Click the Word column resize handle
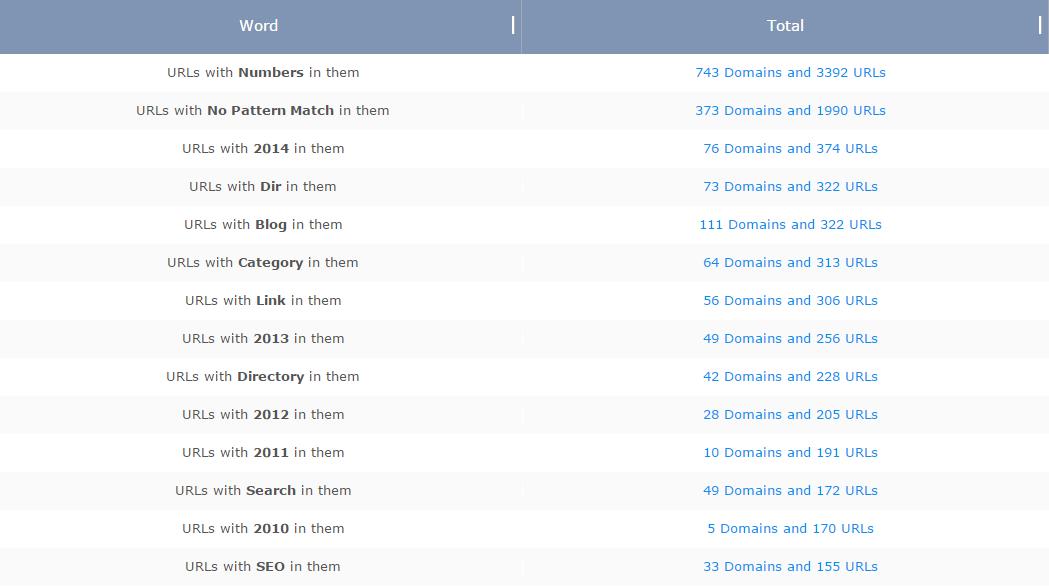Image resolution: width=1049 pixels, height=587 pixels. (513, 25)
